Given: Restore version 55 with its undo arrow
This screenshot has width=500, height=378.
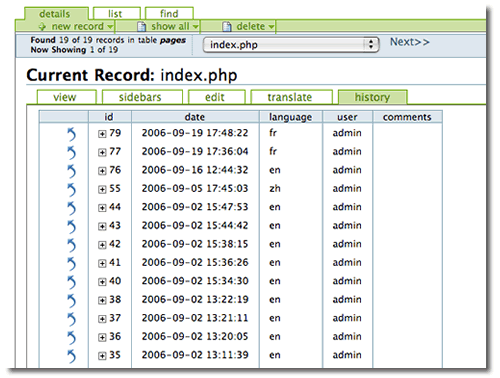Looking at the screenshot, I should click(72, 189).
